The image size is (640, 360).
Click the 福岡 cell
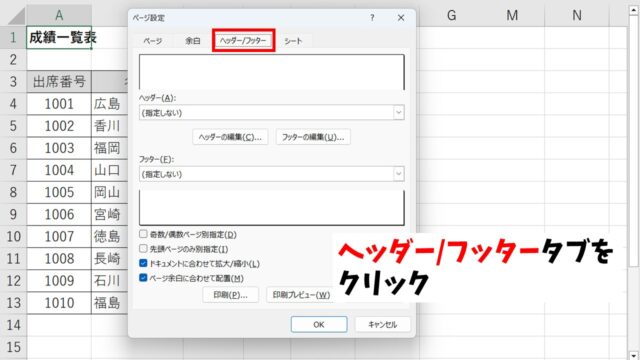109,148
